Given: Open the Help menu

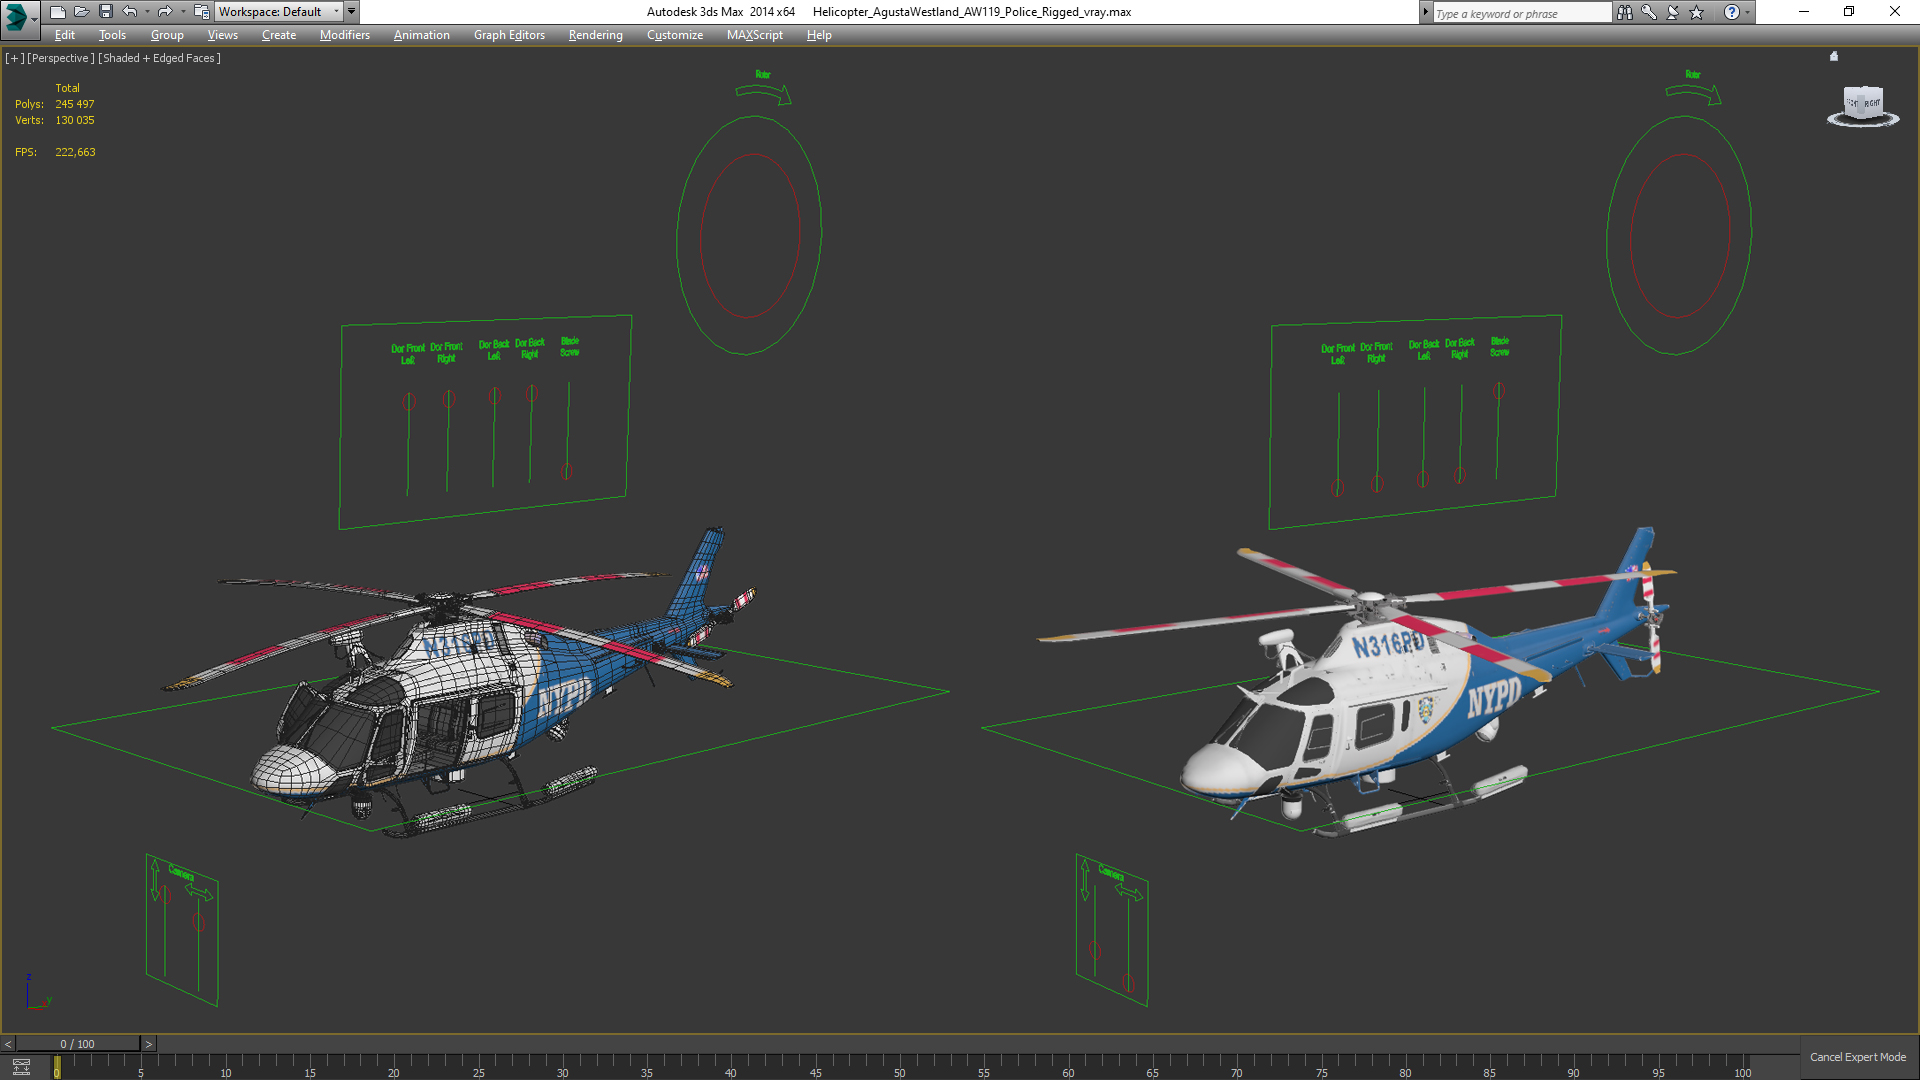Looking at the screenshot, I should (x=819, y=35).
